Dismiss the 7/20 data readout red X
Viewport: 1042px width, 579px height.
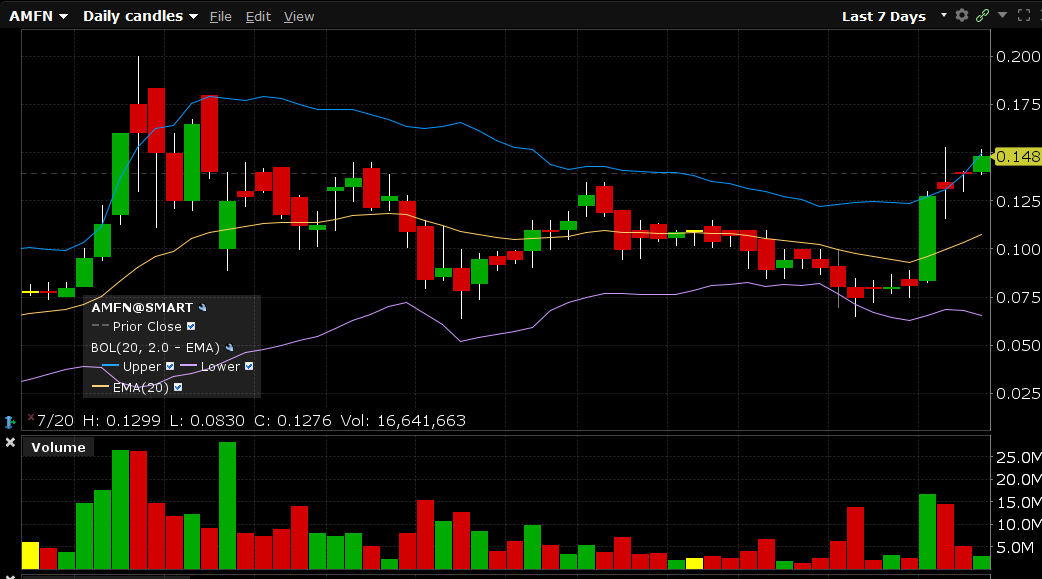coord(31,417)
